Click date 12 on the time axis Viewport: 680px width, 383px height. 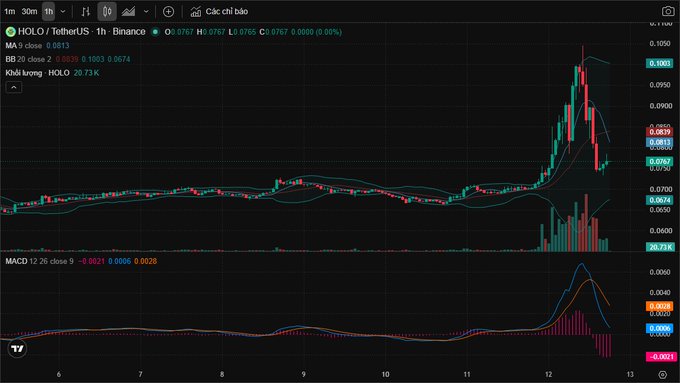[x=549, y=374]
